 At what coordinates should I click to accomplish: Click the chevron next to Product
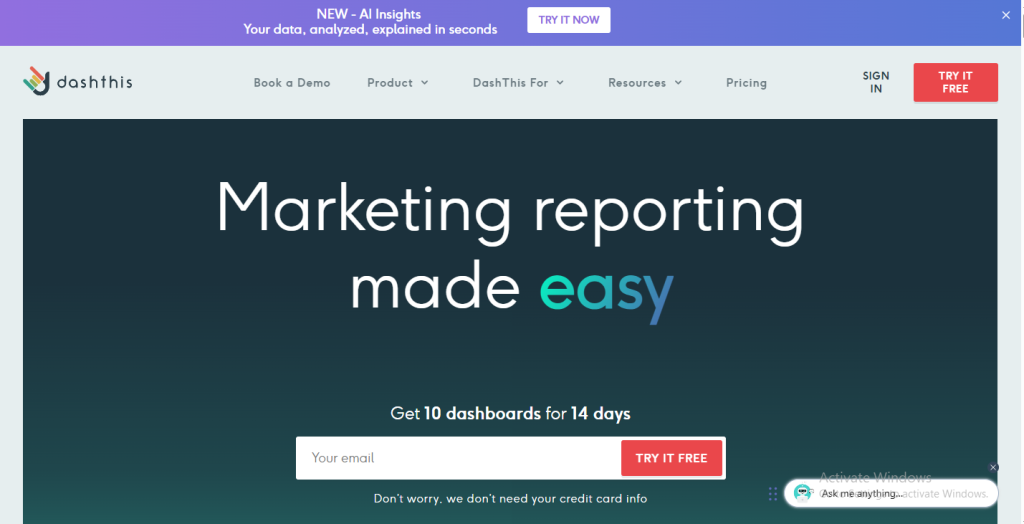tap(425, 83)
